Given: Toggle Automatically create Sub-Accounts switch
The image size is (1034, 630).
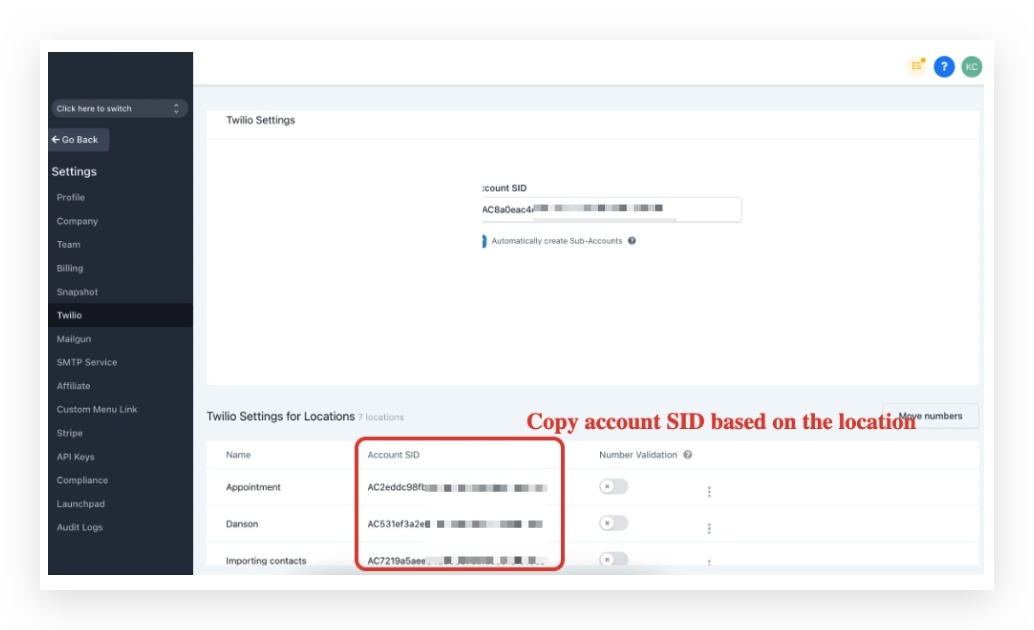Looking at the screenshot, I should point(484,241).
